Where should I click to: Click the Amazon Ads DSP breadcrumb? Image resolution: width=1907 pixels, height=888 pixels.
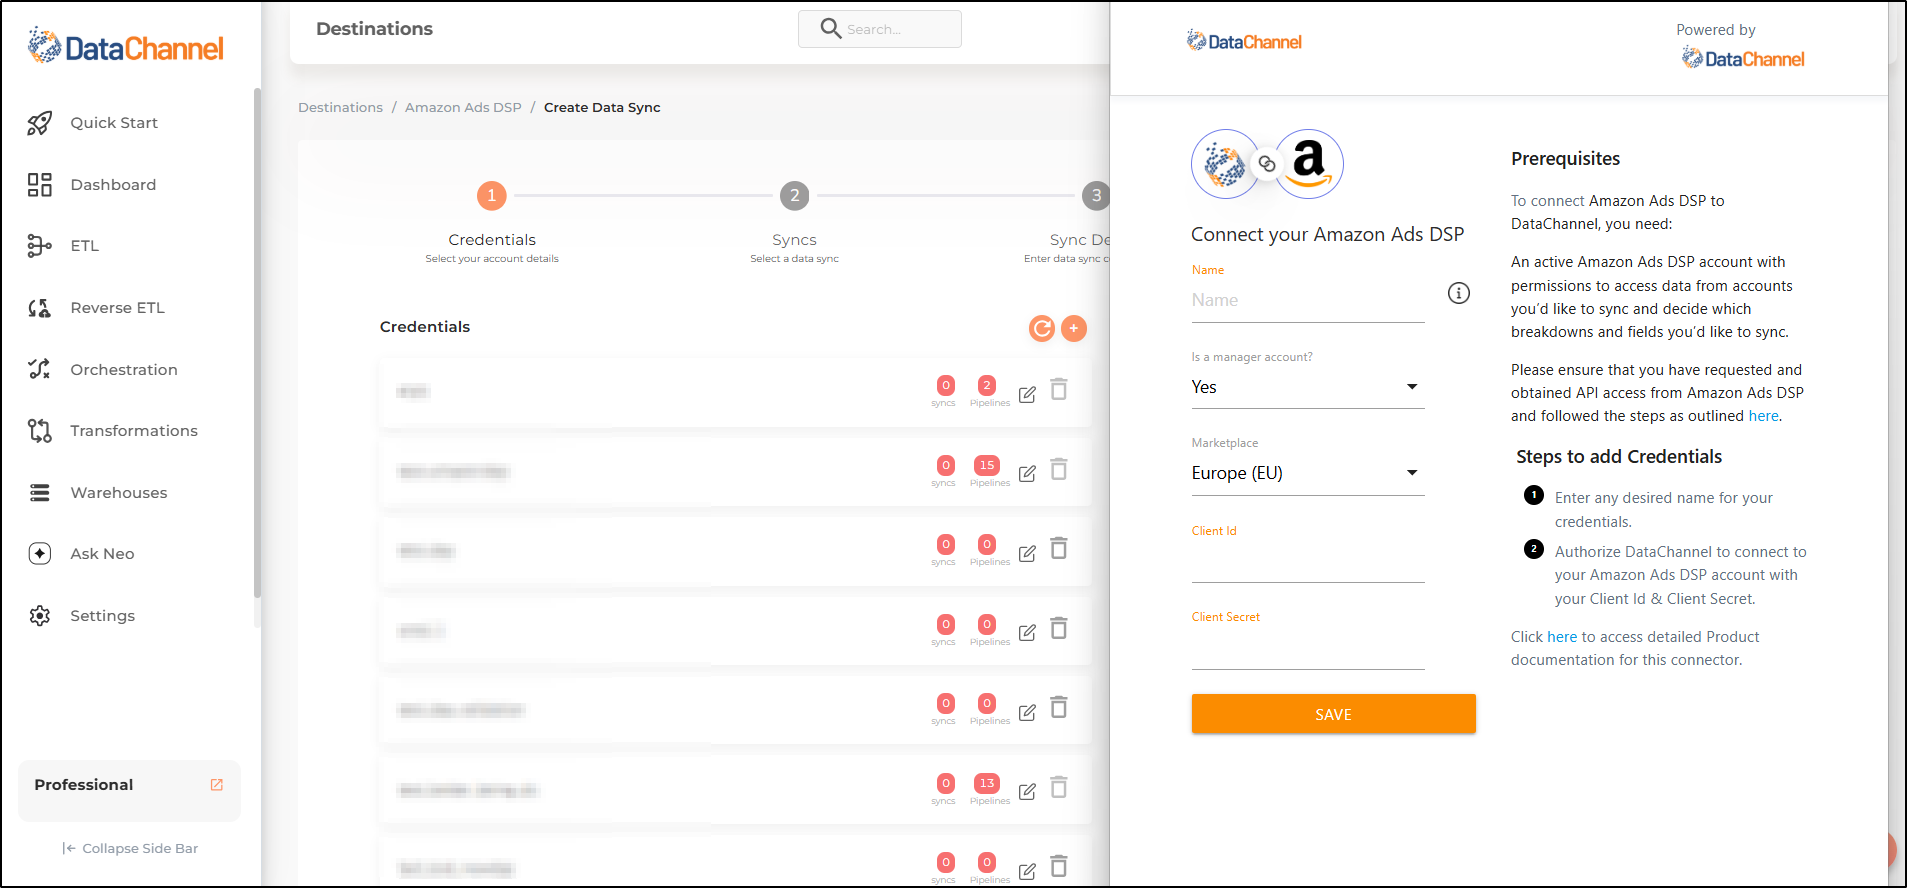(x=463, y=108)
